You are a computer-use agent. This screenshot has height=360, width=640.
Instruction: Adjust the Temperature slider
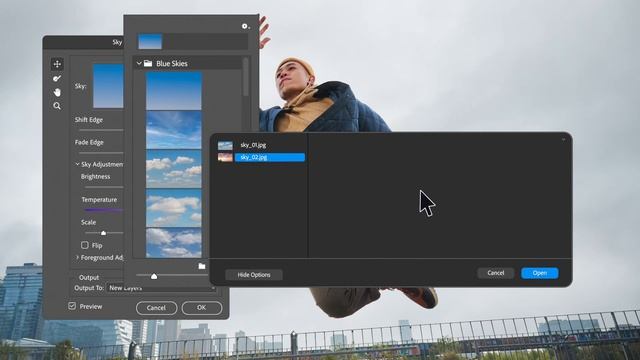pos(103,210)
